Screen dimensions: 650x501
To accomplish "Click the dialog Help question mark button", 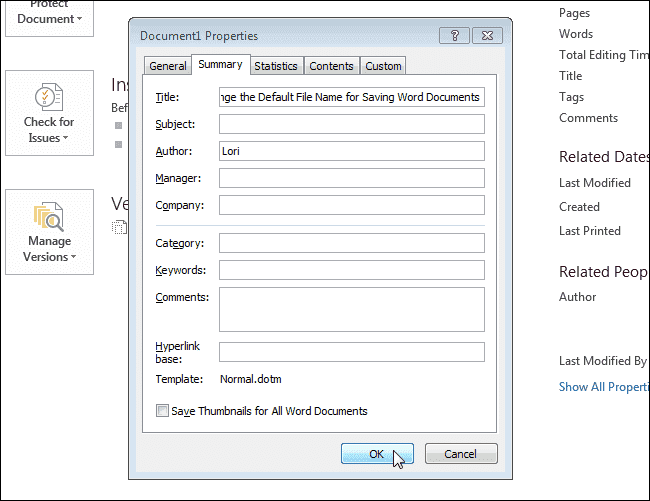I will [x=454, y=35].
